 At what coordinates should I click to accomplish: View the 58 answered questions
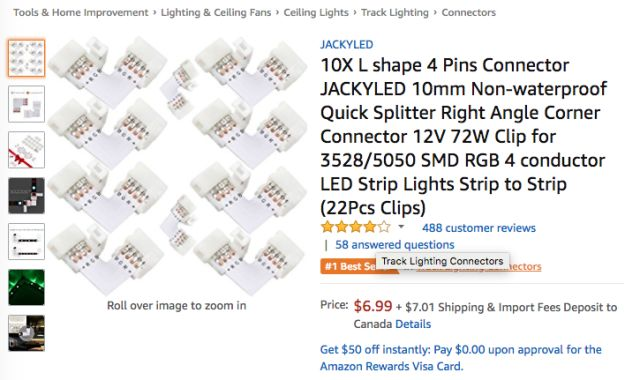pos(395,244)
